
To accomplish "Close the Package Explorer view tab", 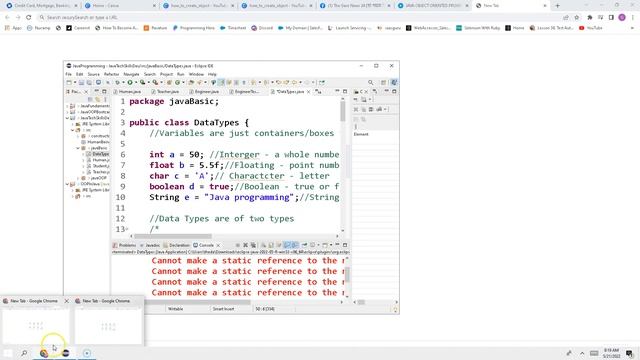I will click(x=86, y=92).
